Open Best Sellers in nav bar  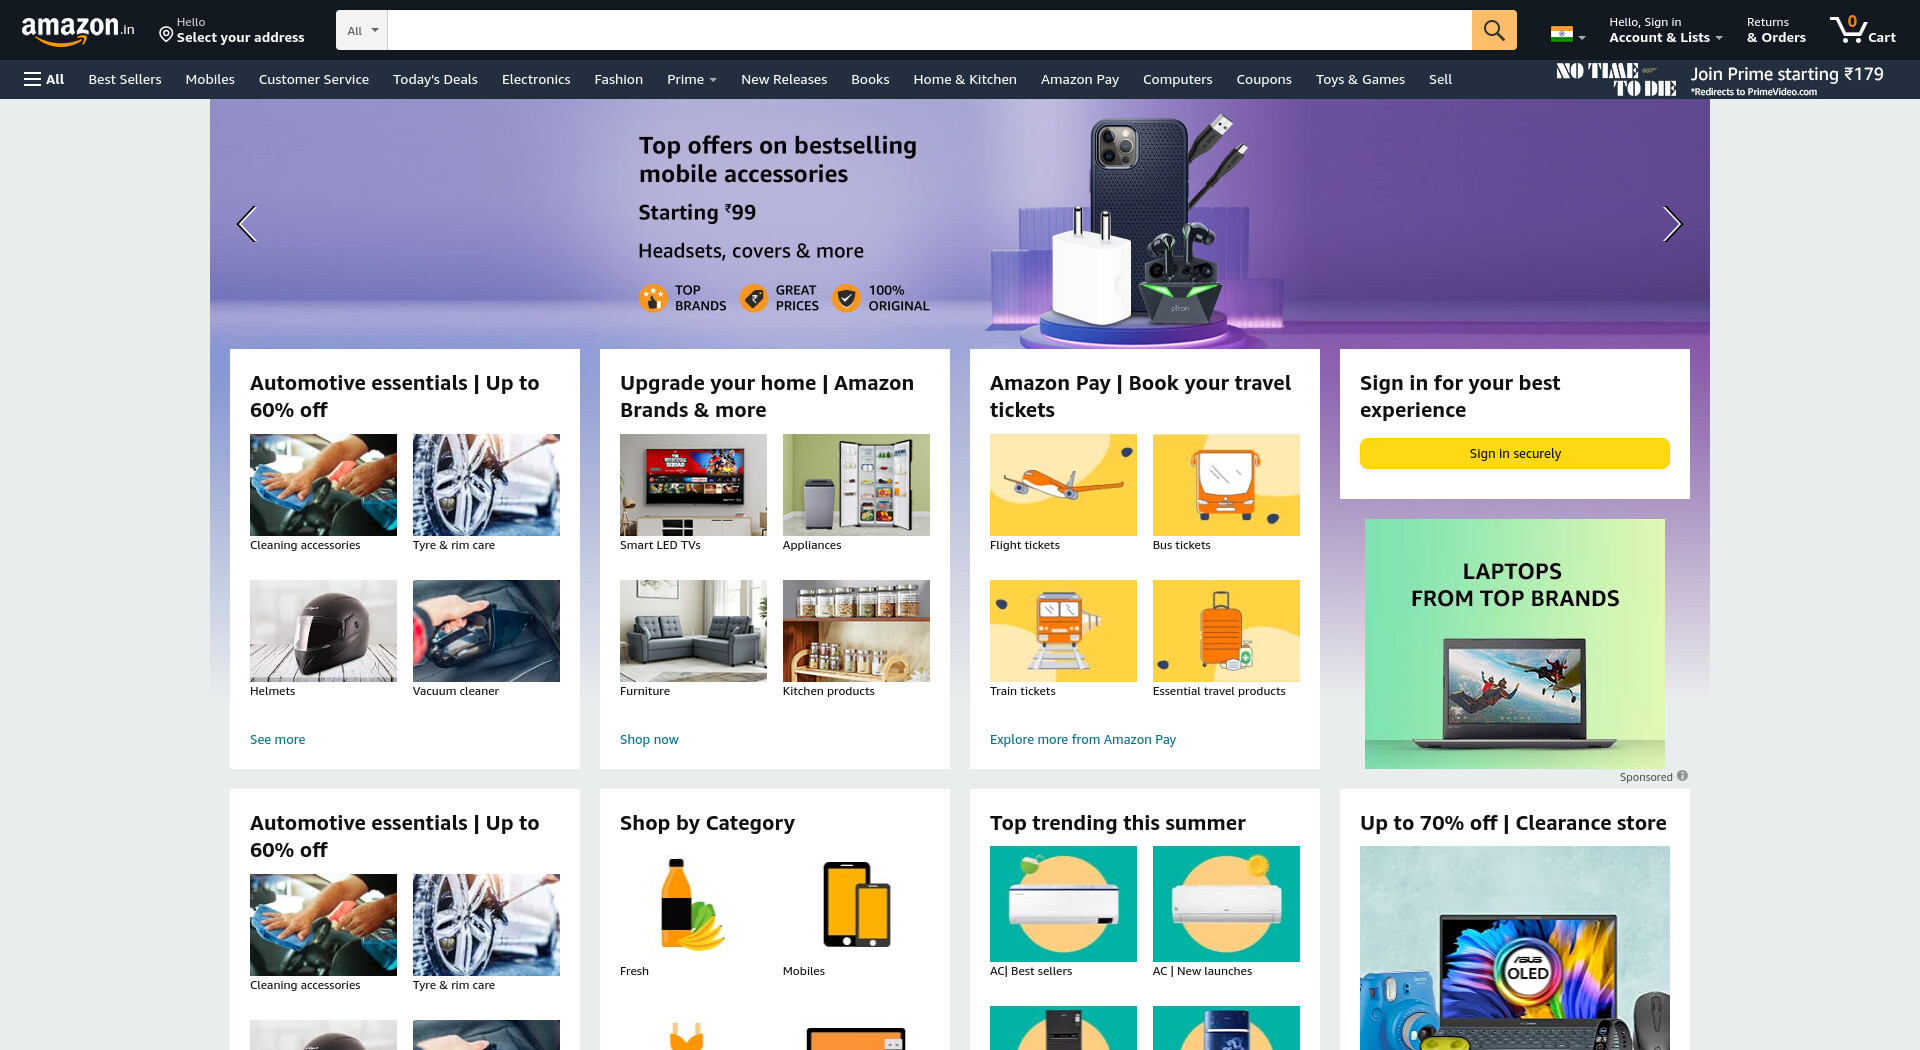[125, 79]
